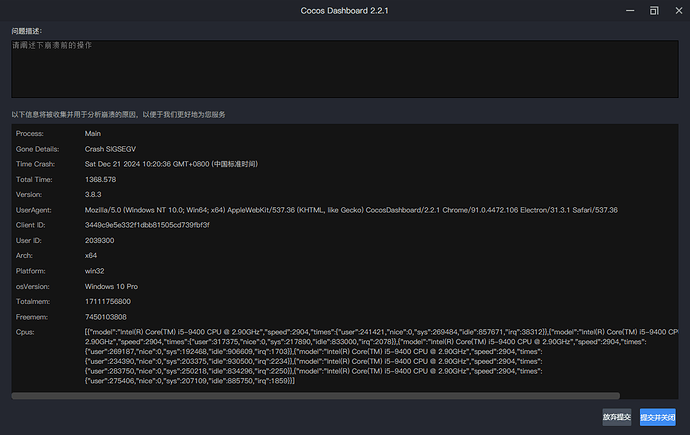Click the Process value "Main"
The width and height of the screenshot is (690, 435).
point(93,133)
